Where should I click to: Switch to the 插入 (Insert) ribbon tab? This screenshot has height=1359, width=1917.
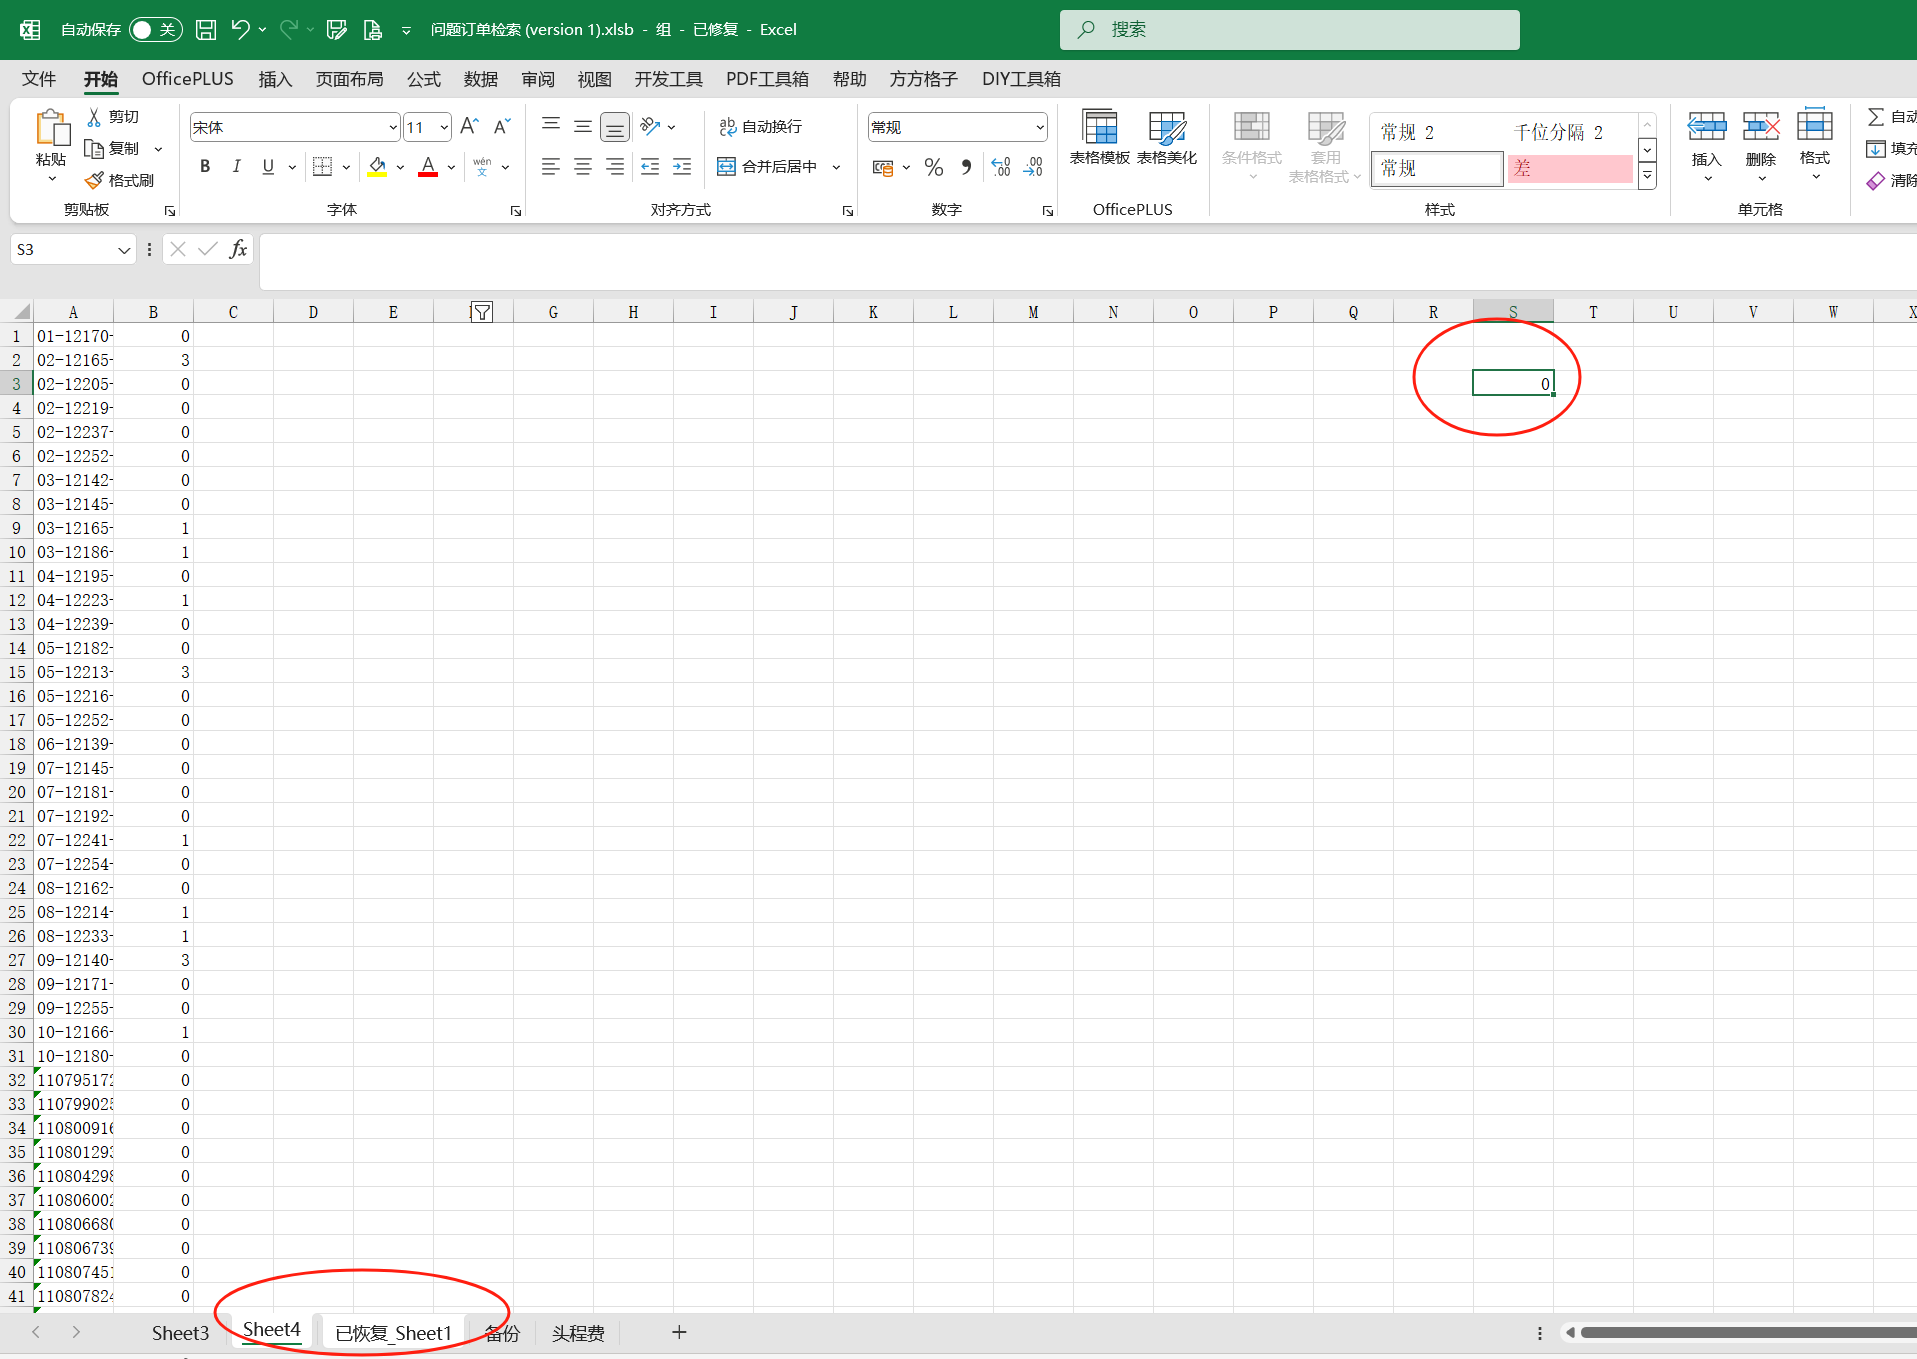pos(275,79)
